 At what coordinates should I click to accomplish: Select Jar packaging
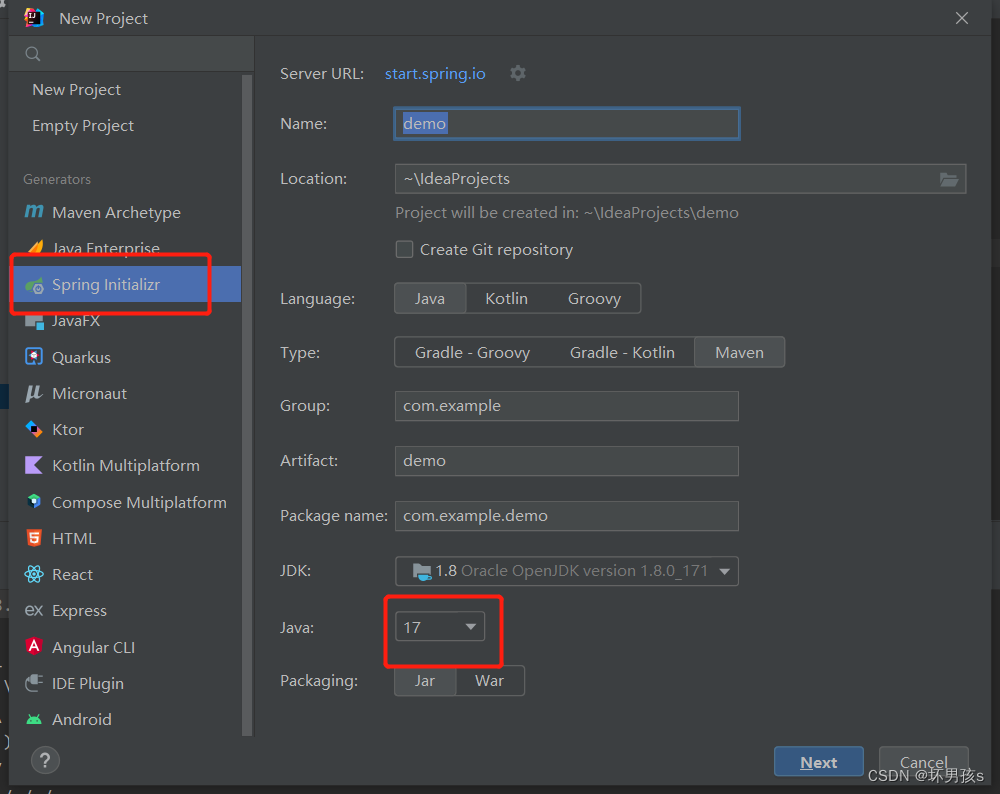[x=425, y=681]
